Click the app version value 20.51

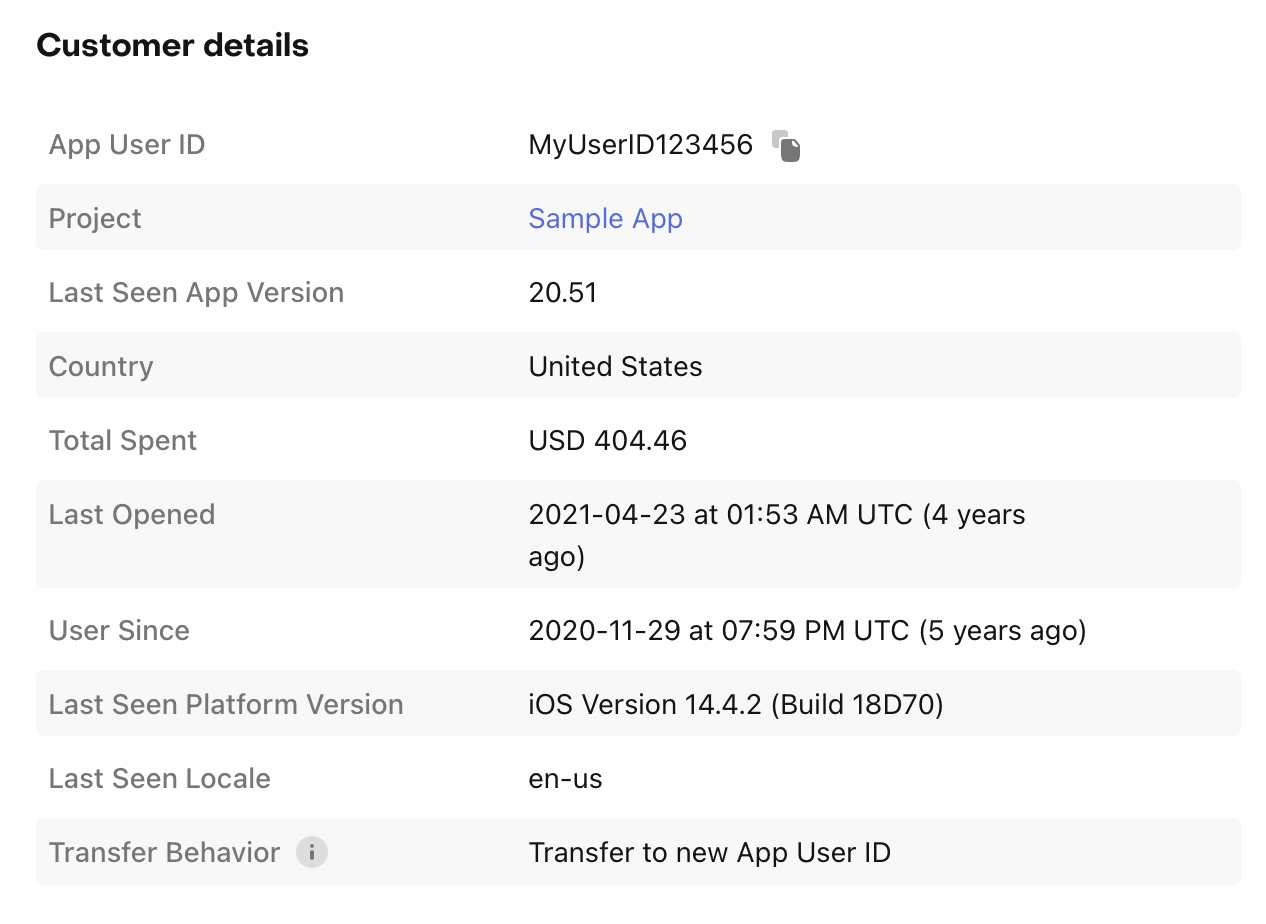[562, 293]
